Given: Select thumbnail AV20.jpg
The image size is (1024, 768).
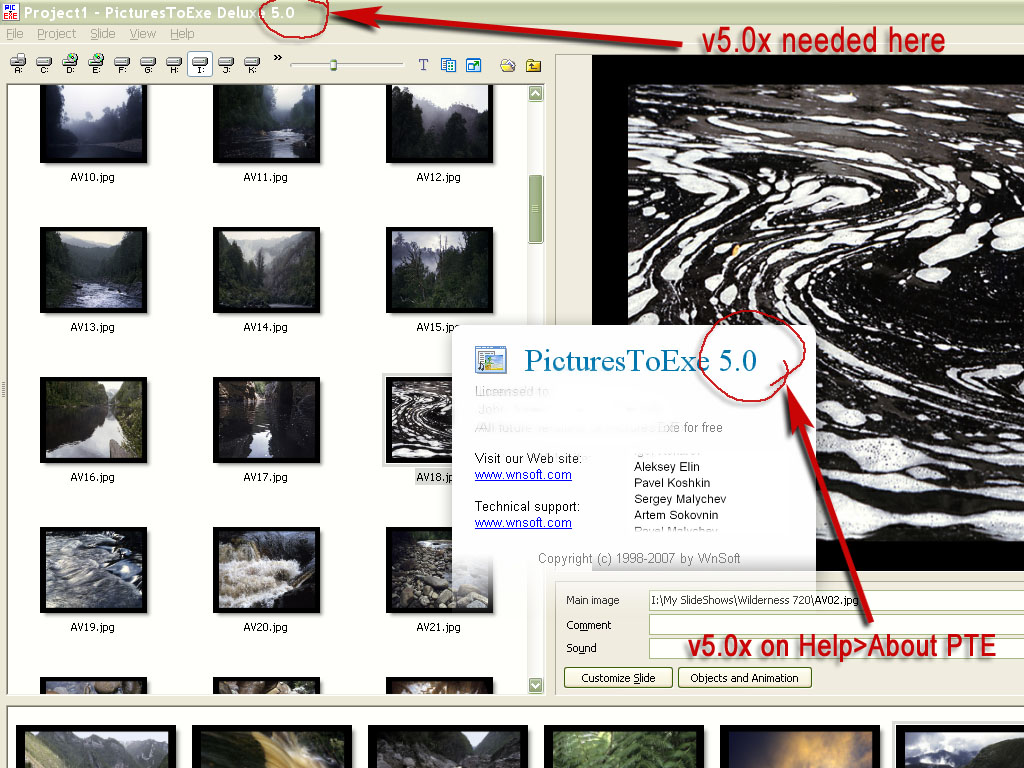Looking at the screenshot, I should pyautogui.click(x=266, y=570).
